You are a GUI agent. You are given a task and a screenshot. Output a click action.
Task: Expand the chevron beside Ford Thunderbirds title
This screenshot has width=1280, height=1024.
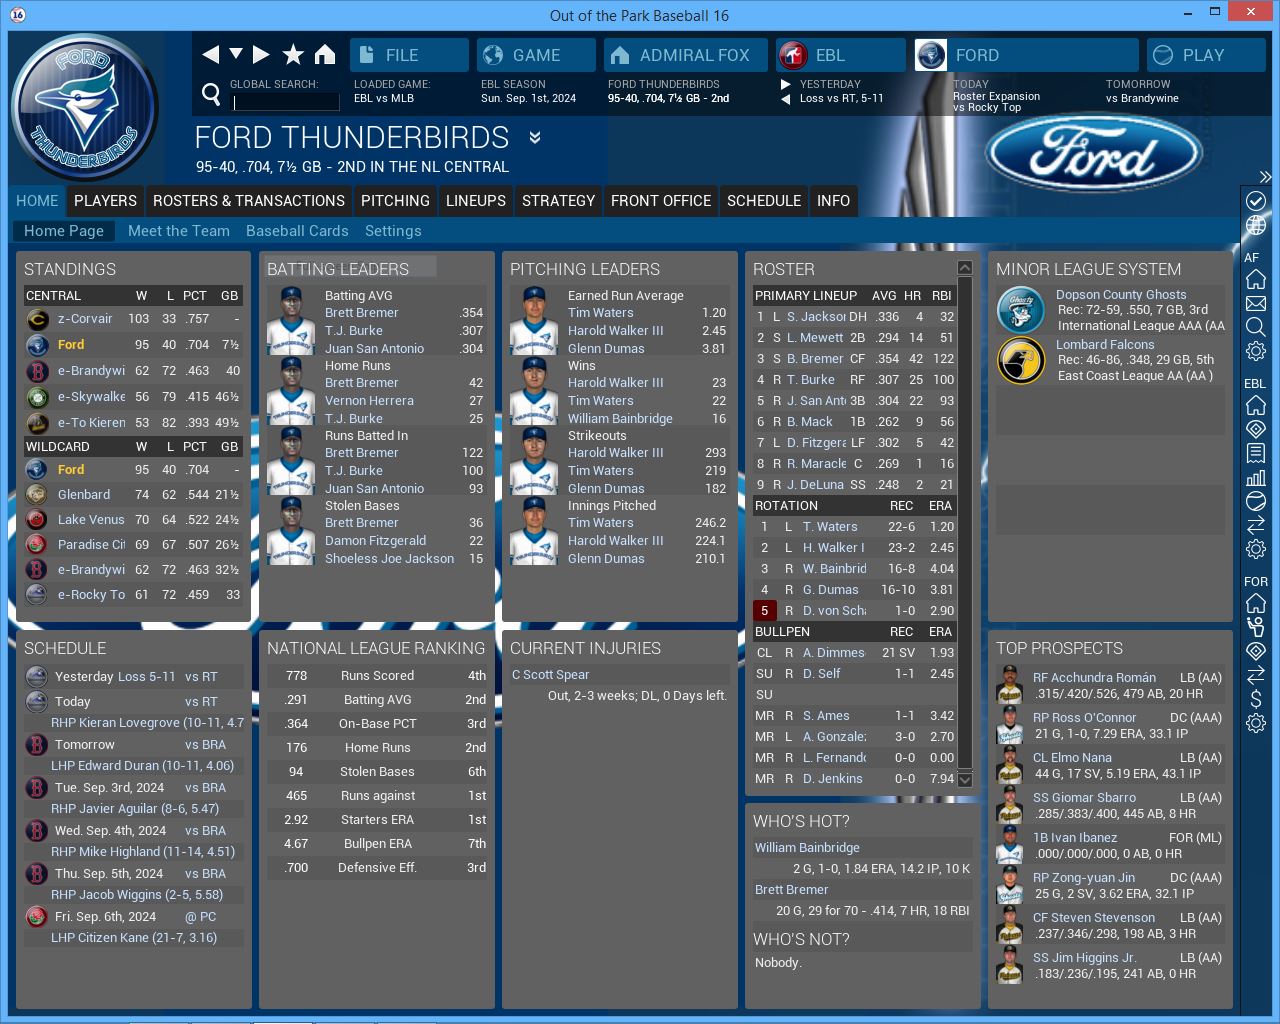pyautogui.click(x=535, y=138)
